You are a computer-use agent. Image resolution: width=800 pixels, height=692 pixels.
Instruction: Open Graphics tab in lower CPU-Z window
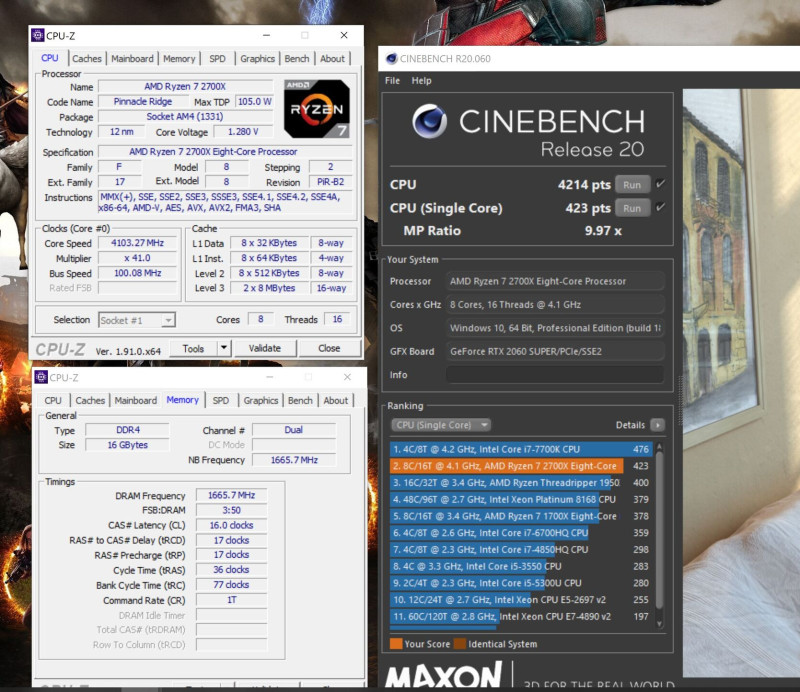point(261,401)
